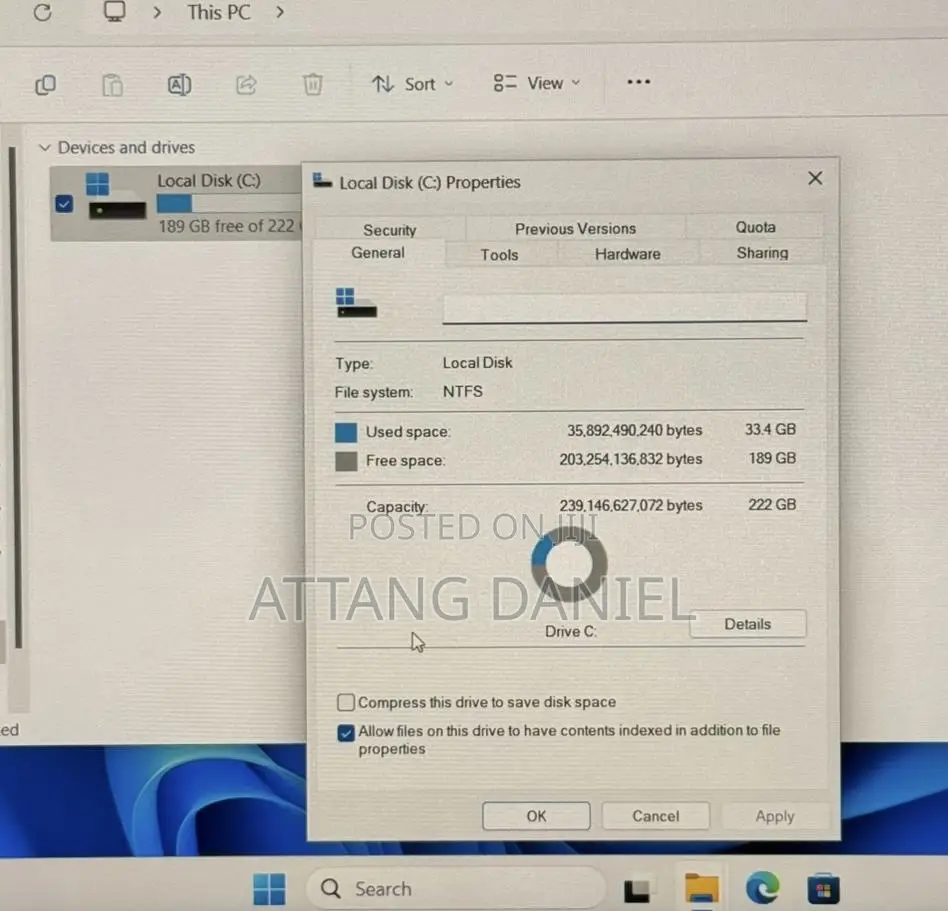The image size is (948, 911).
Task: Click the Rename icon in the toolbar
Action: (x=180, y=85)
